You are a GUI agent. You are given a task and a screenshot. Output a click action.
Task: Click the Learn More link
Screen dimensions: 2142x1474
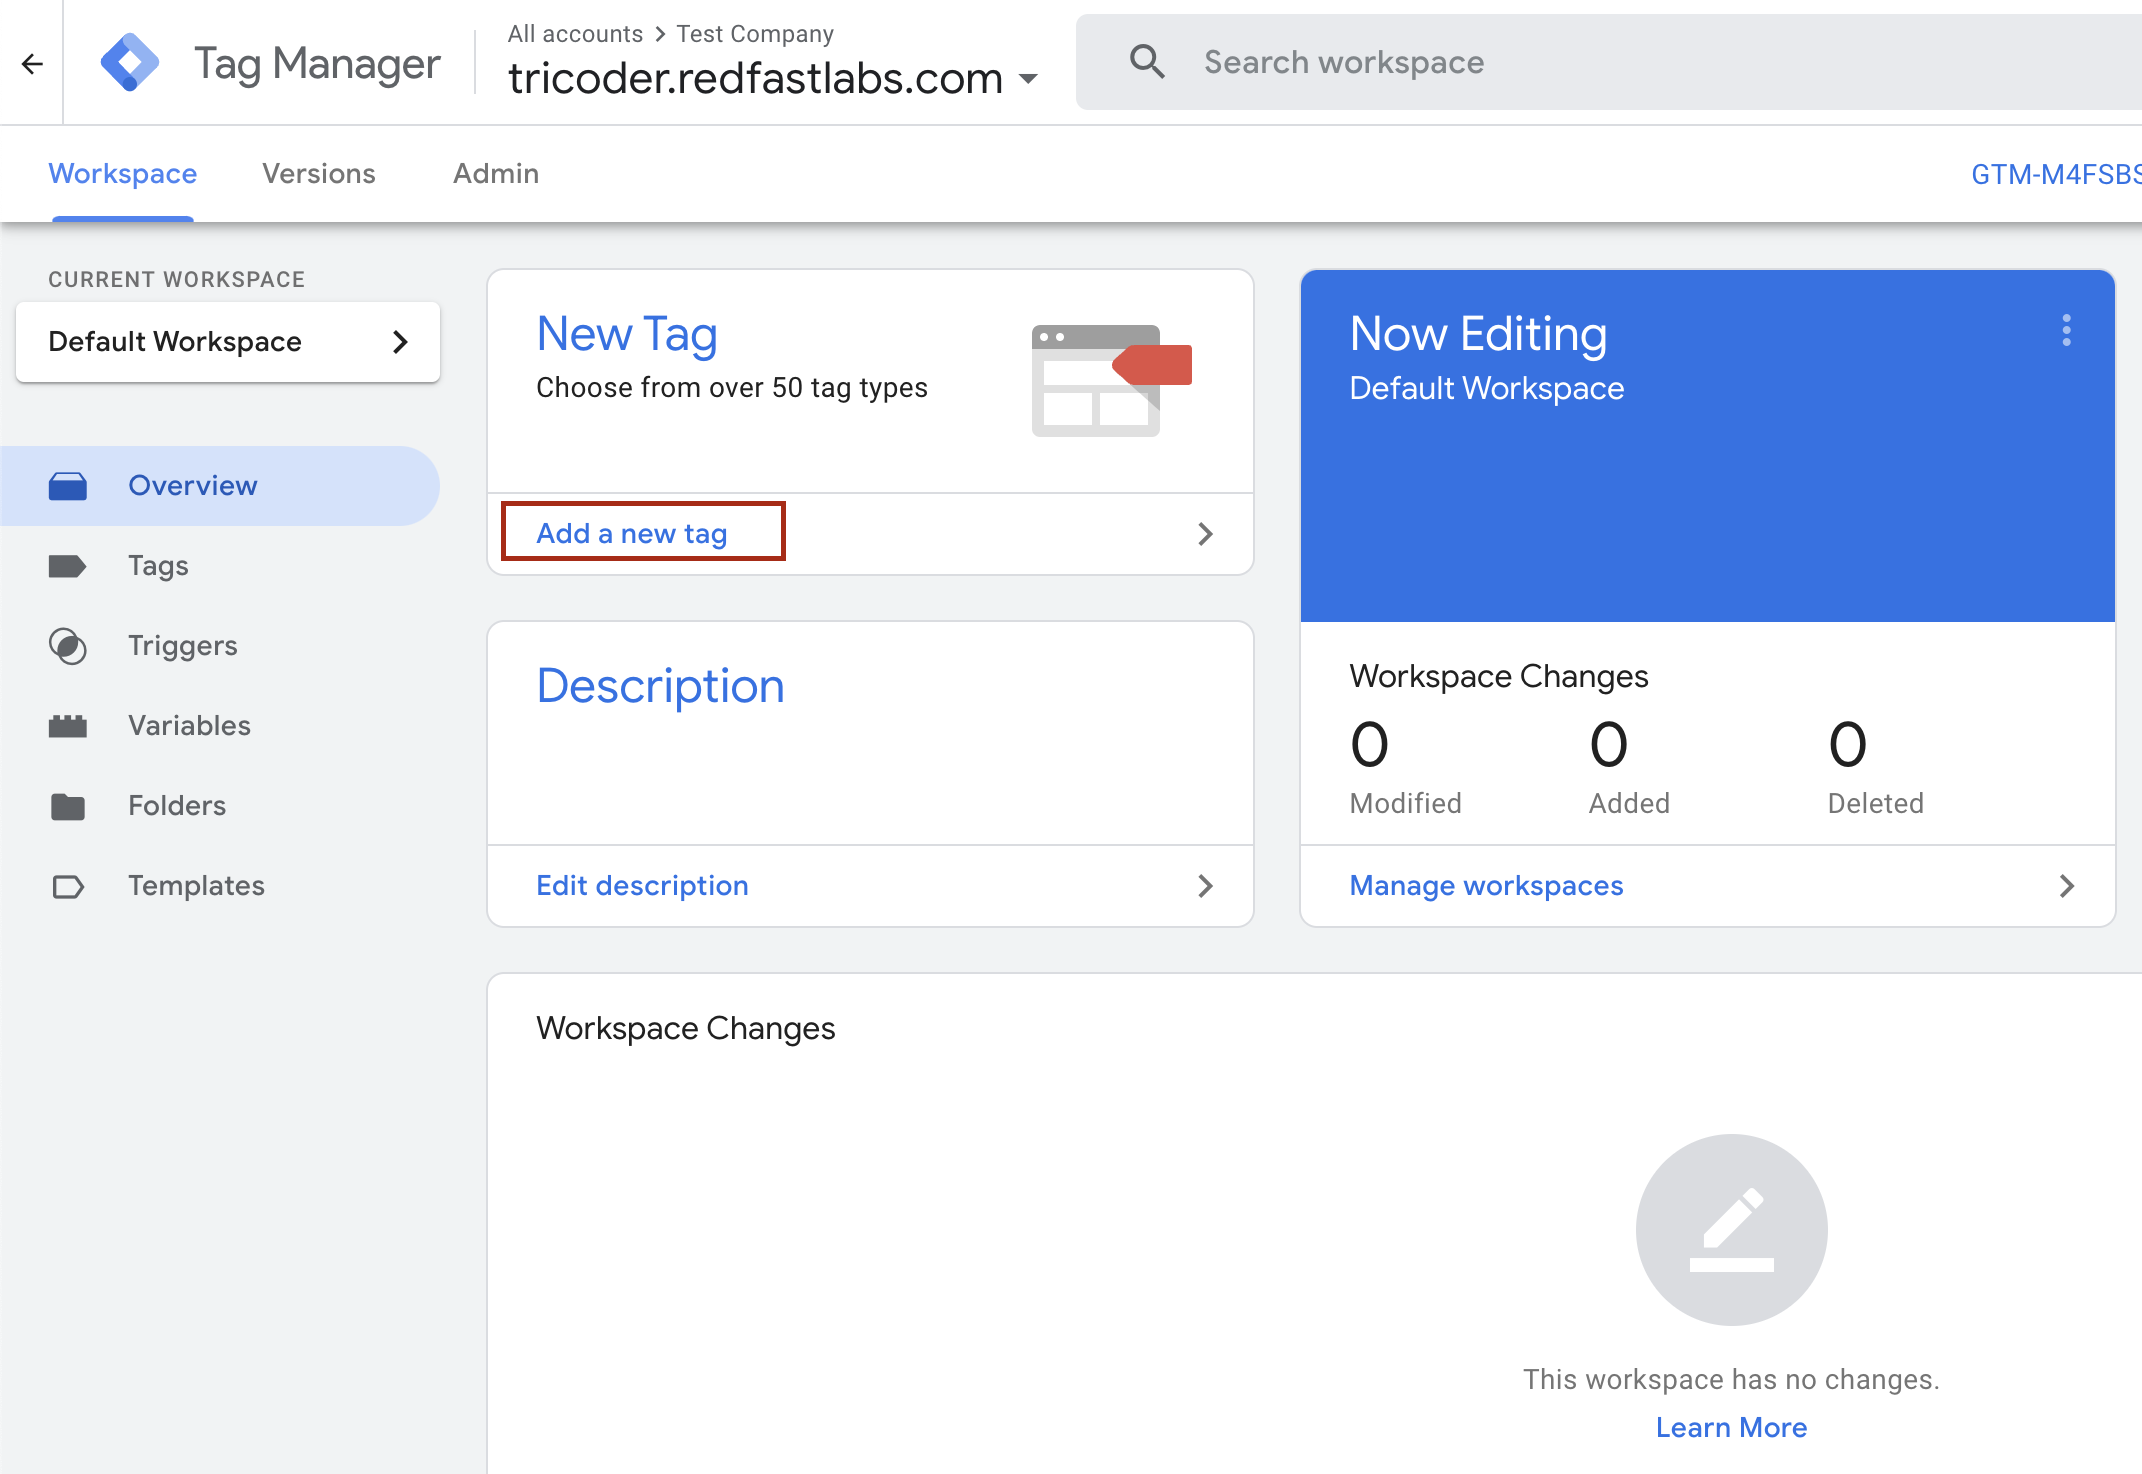(x=1731, y=1427)
